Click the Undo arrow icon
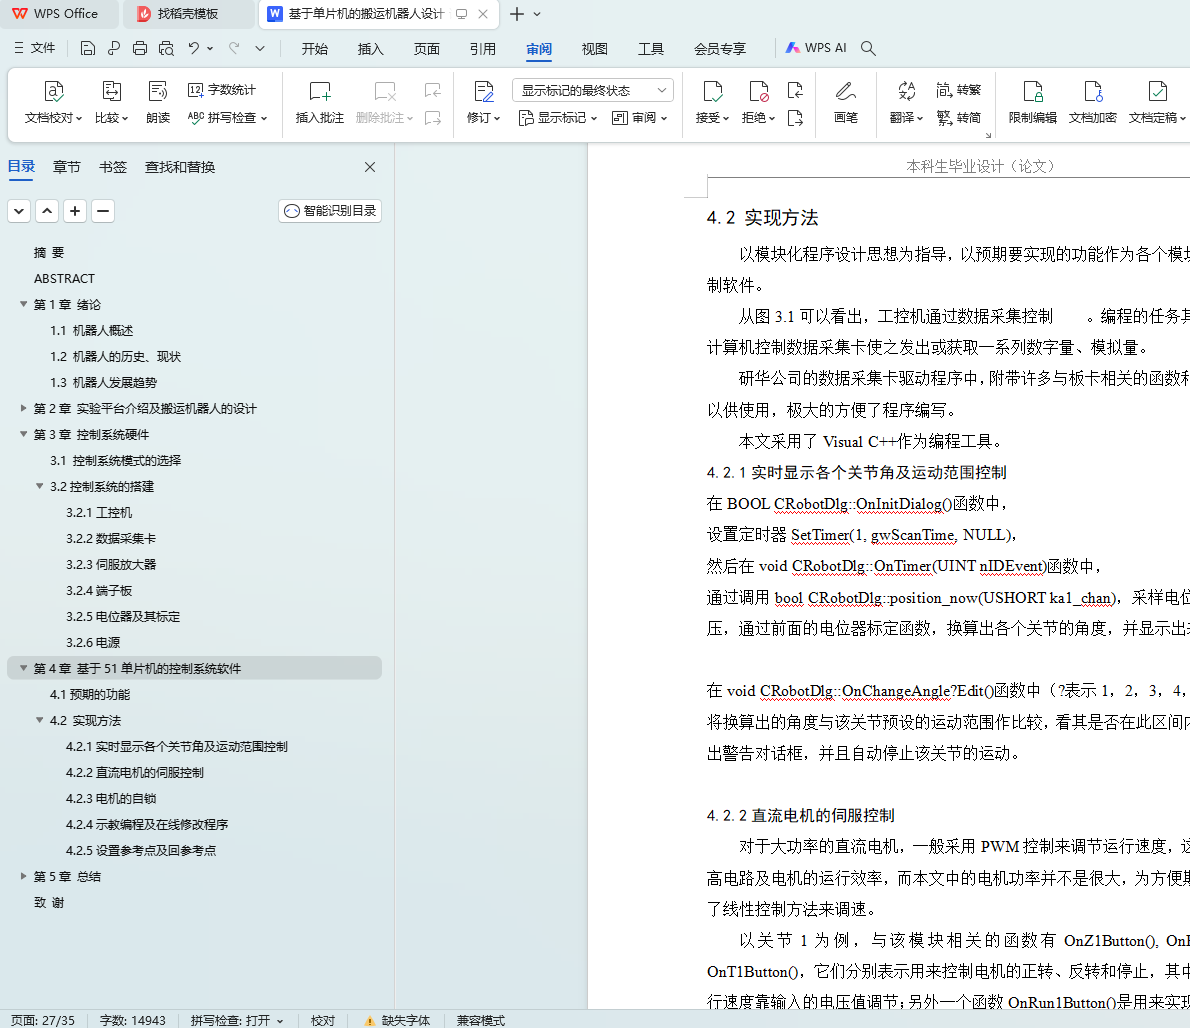Image resolution: width=1190 pixels, height=1028 pixels. point(194,49)
